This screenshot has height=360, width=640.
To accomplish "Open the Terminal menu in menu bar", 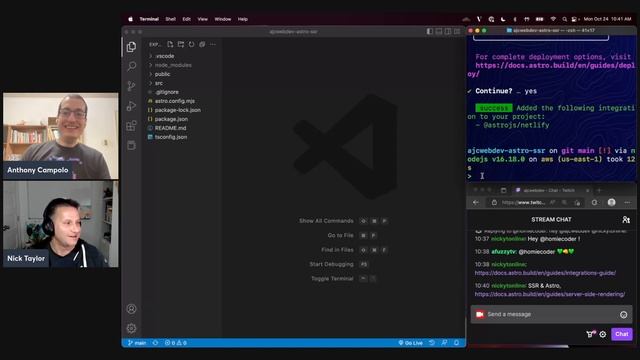I will (x=149, y=19).
